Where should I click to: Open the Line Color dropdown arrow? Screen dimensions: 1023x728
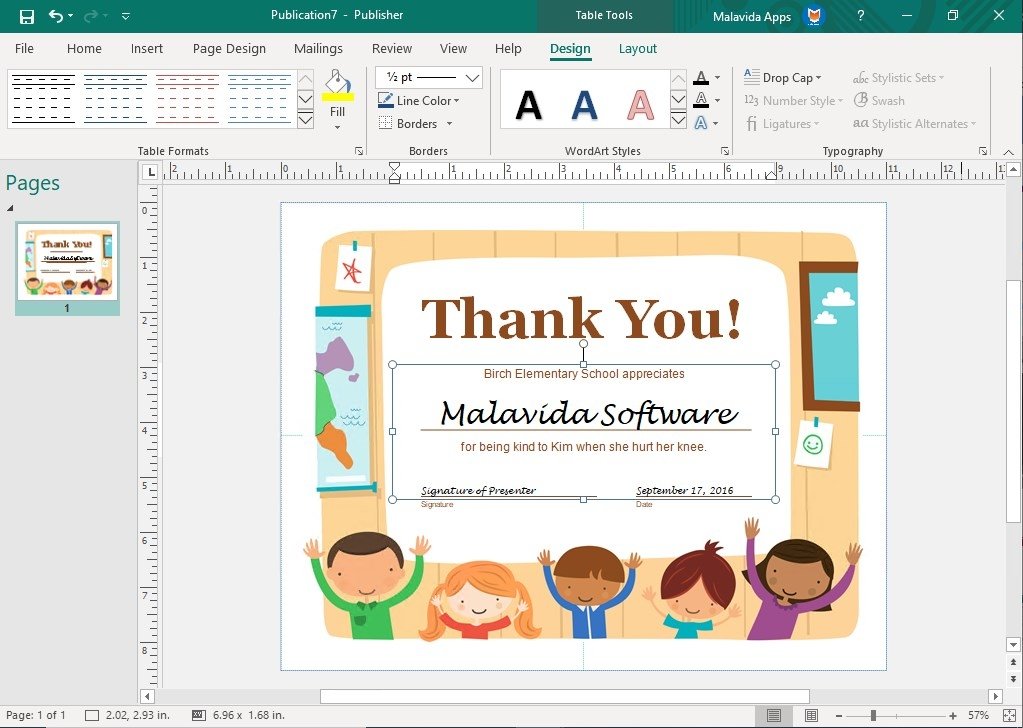pos(456,100)
